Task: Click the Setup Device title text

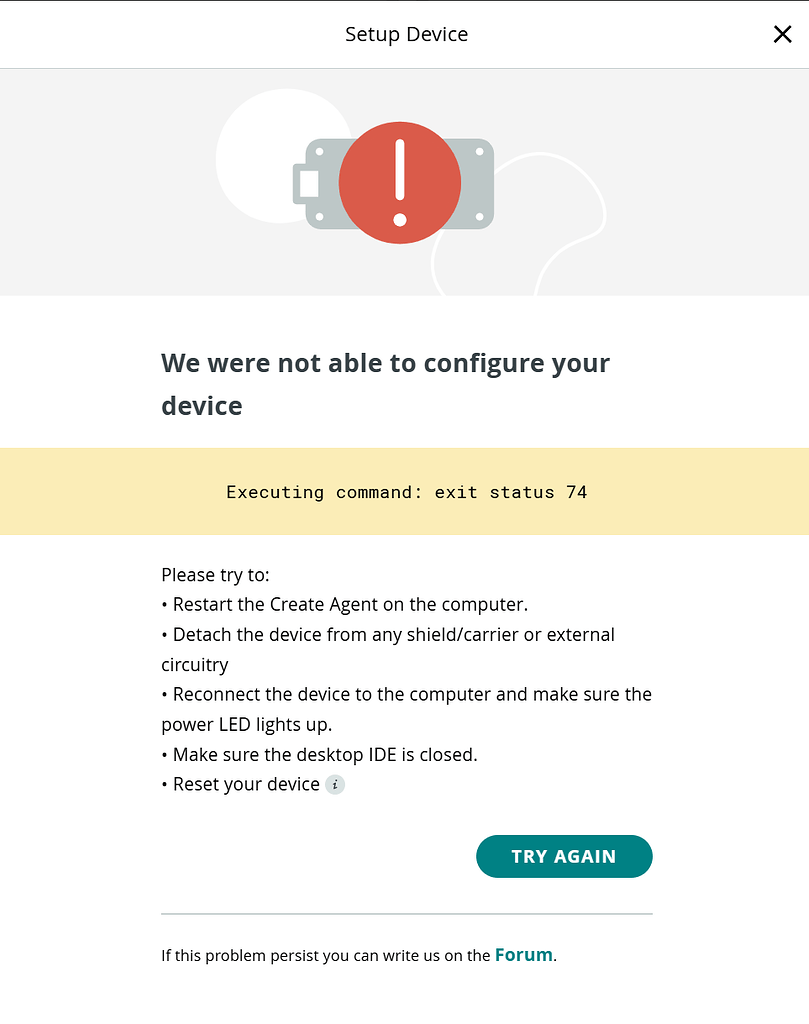Action: click(x=406, y=34)
